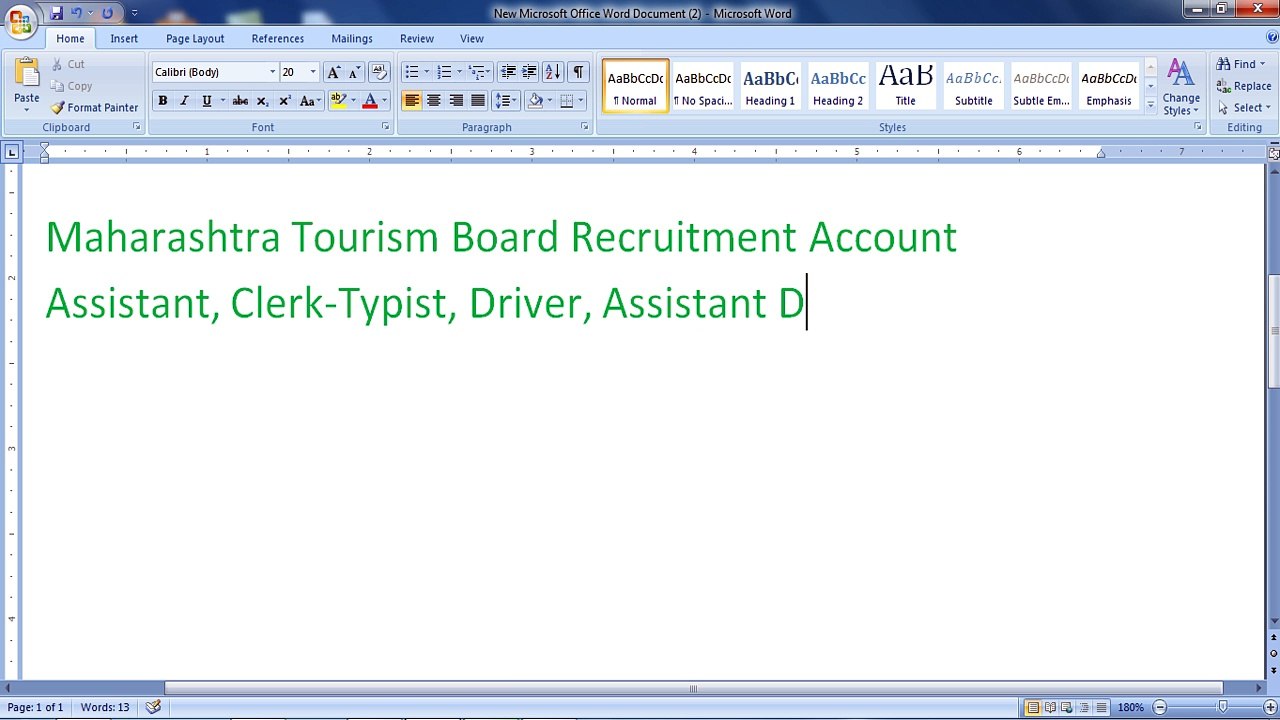The image size is (1280, 720).
Task: Apply the Title style
Action: click(x=905, y=86)
